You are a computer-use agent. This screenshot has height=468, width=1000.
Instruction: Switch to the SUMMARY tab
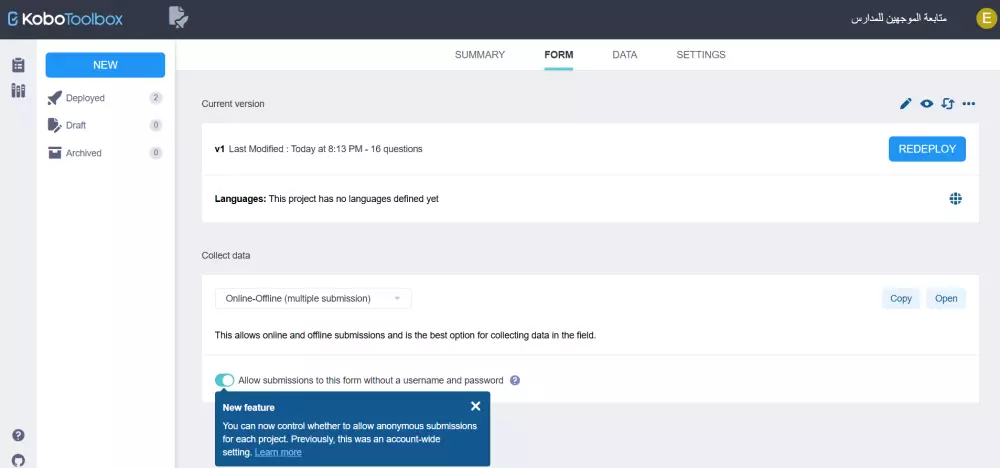tap(480, 55)
